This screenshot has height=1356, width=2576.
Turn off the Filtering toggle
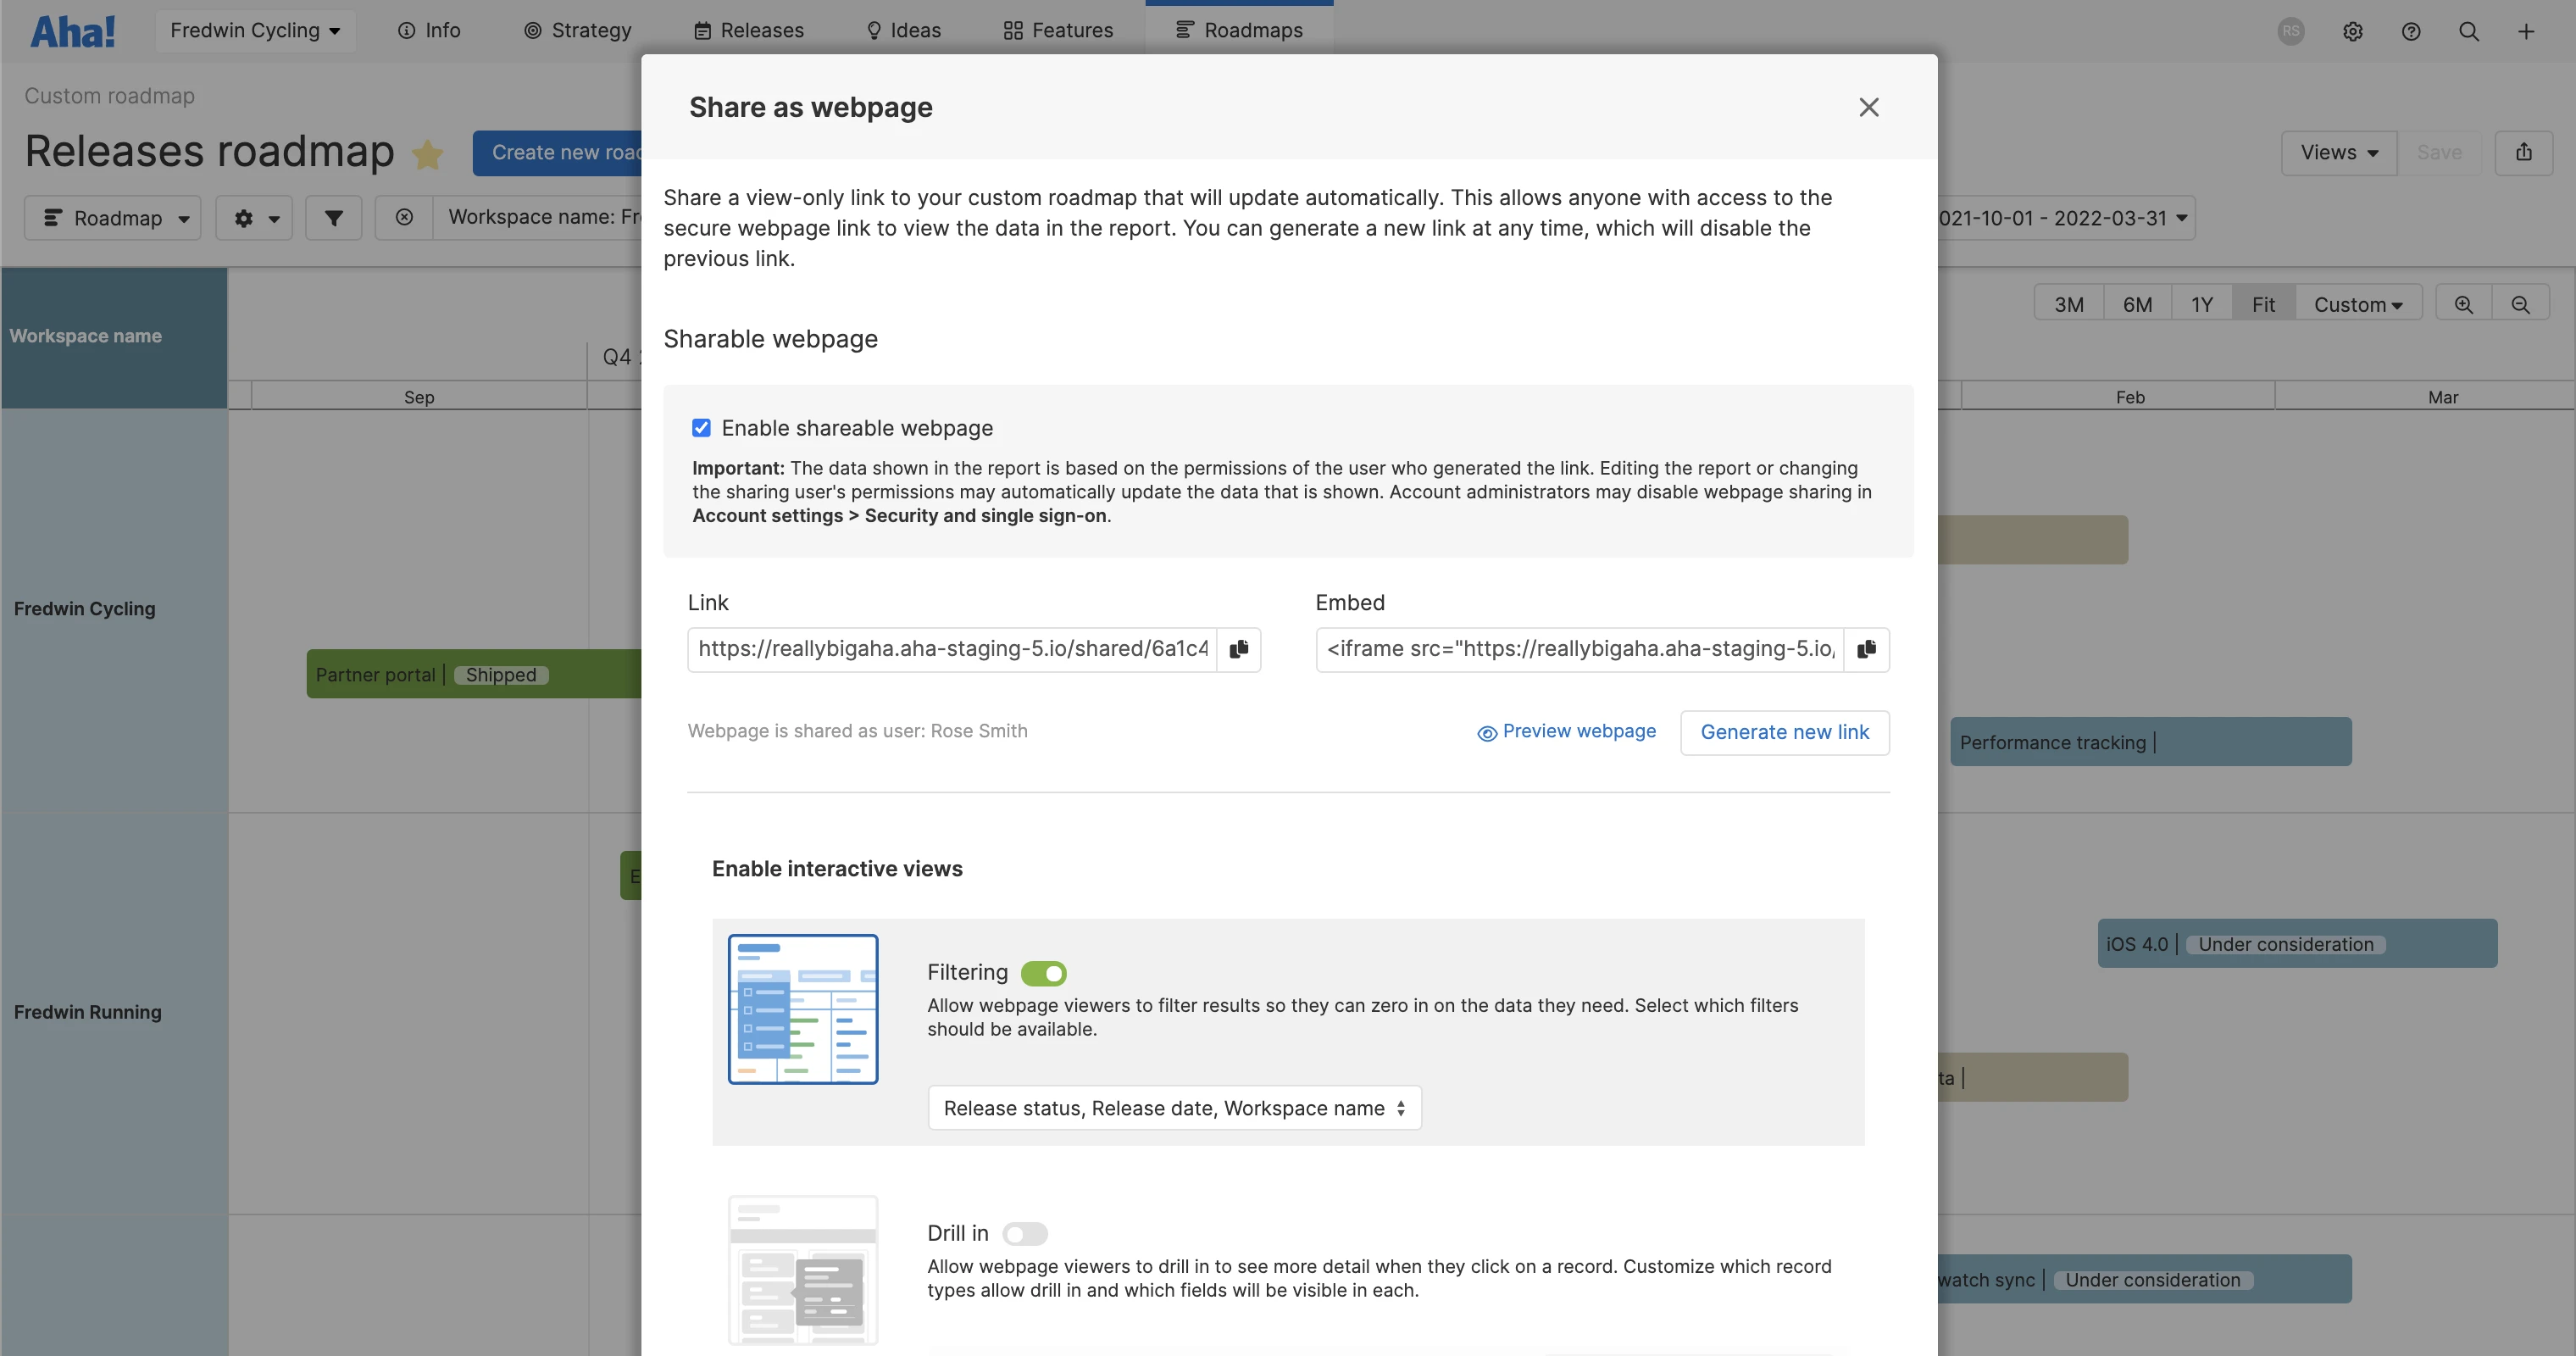pos(1043,973)
